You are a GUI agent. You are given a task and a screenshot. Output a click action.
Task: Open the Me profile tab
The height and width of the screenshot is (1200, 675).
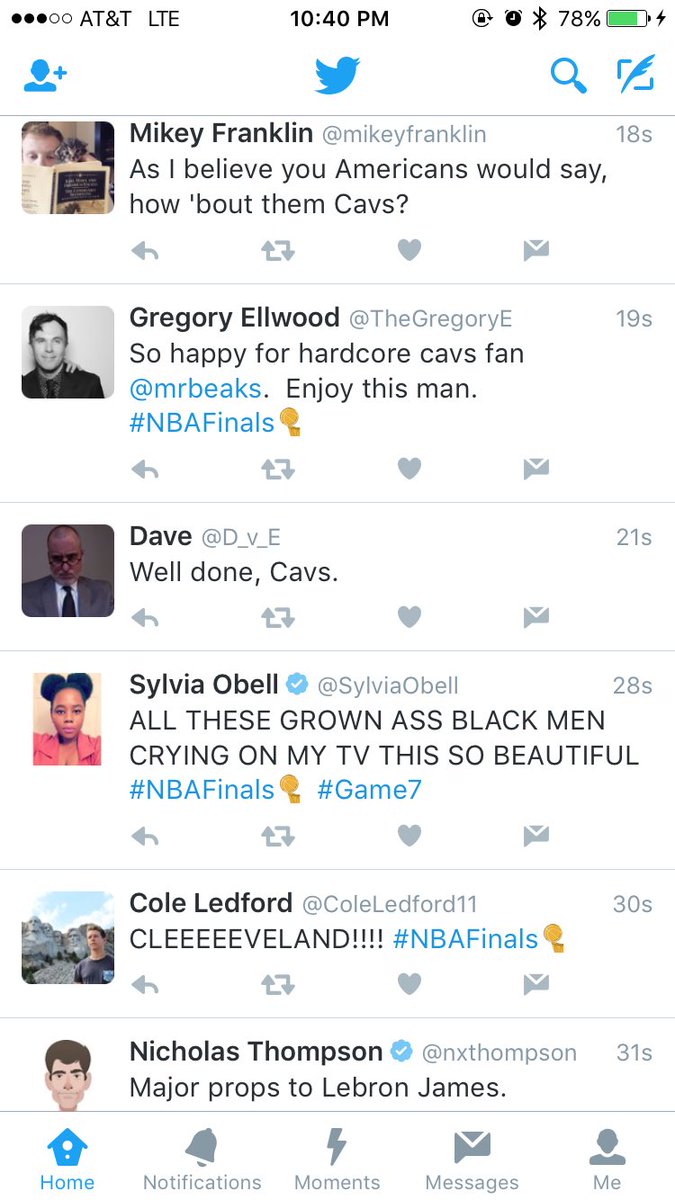pos(607,1160)
